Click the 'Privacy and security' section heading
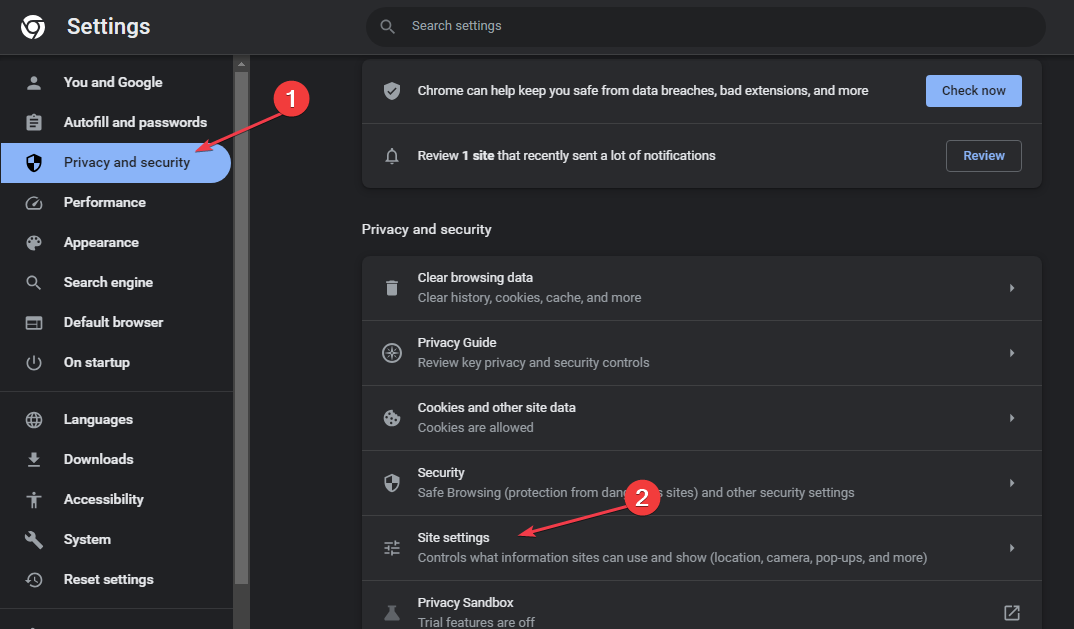 [427, 230]
